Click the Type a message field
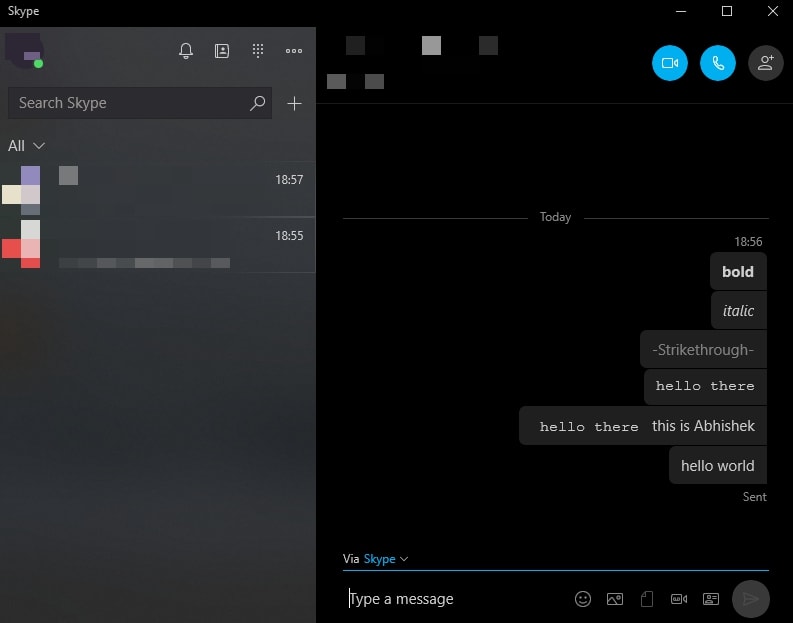This screenshot has width=793, height=623. [x=455, y=599]
